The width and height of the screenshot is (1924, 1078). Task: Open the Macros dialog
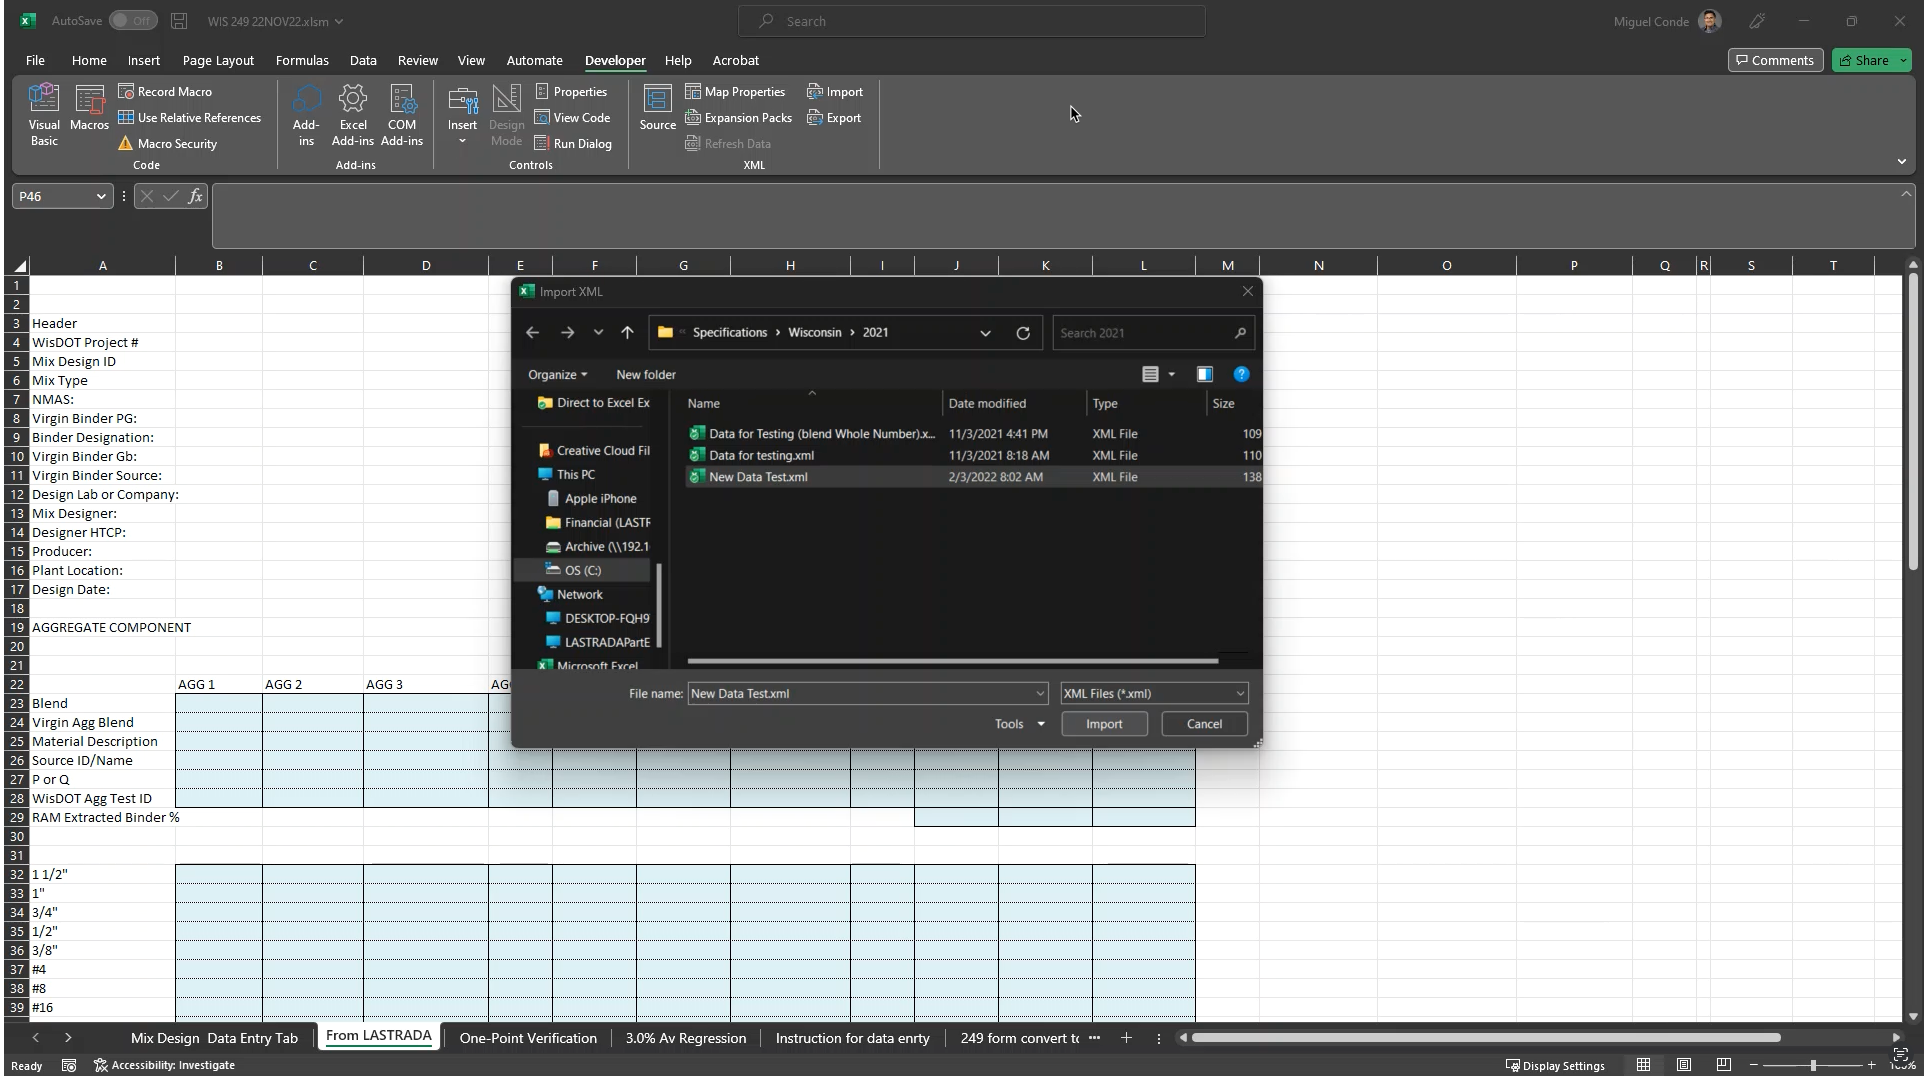point(89,108)
